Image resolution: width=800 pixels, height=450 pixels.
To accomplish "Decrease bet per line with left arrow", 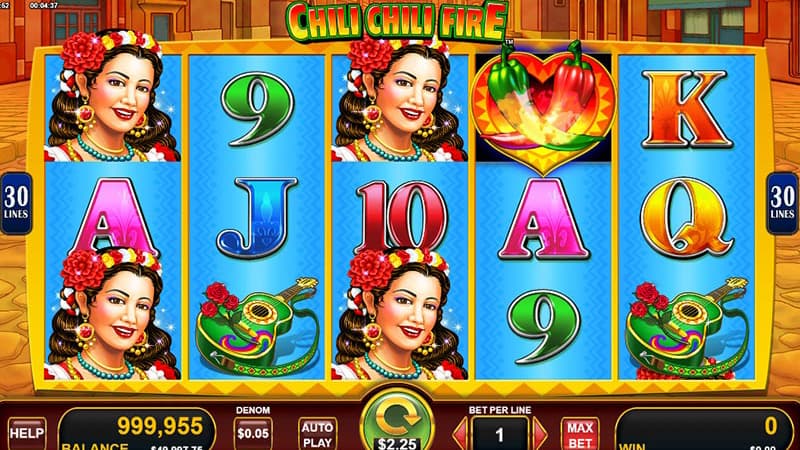I will point(460,434).
